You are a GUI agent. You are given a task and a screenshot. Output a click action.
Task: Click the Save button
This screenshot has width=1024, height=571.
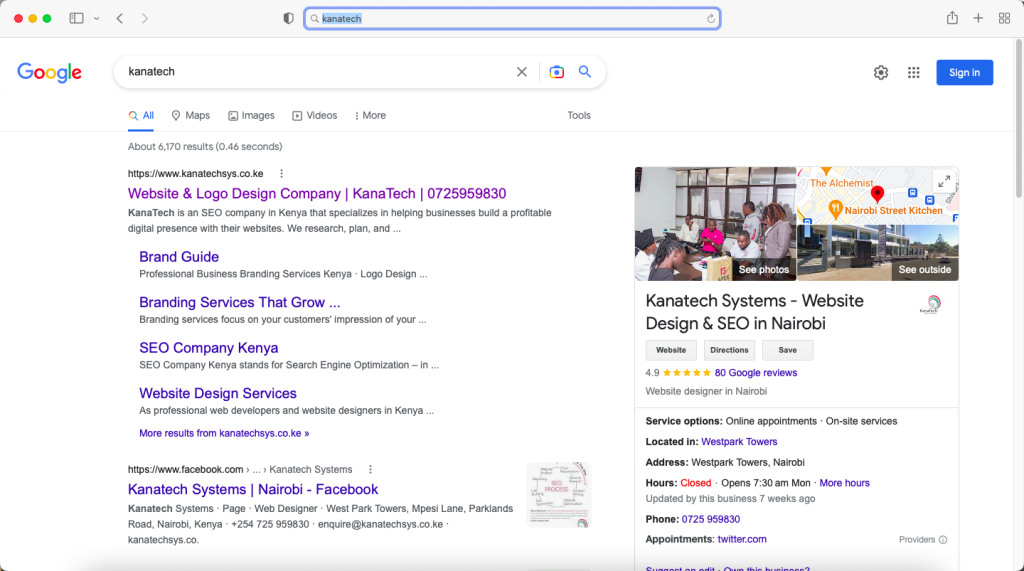click(788, 350)
